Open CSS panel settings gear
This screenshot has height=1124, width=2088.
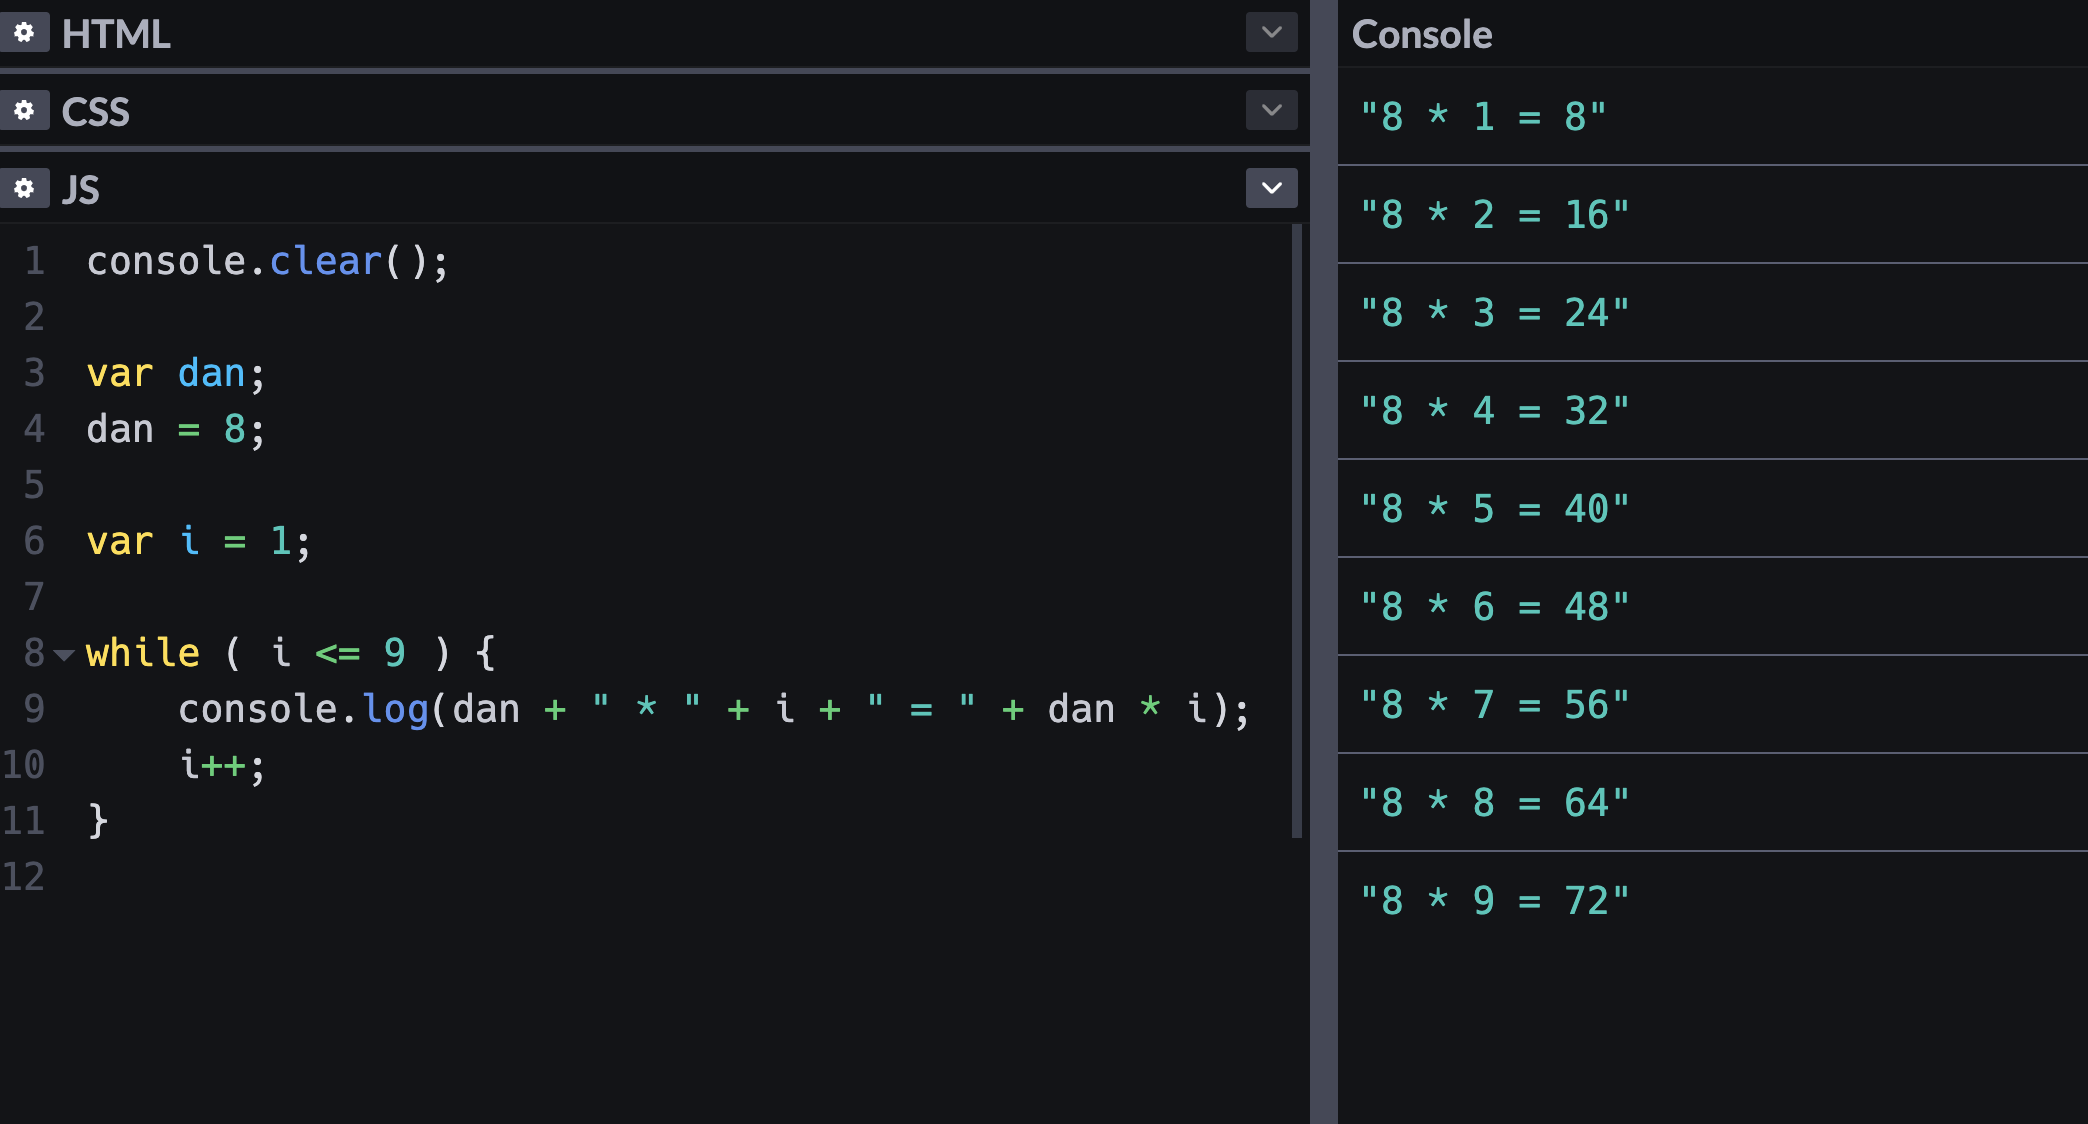pyautogui.click(x=24, y=110)
